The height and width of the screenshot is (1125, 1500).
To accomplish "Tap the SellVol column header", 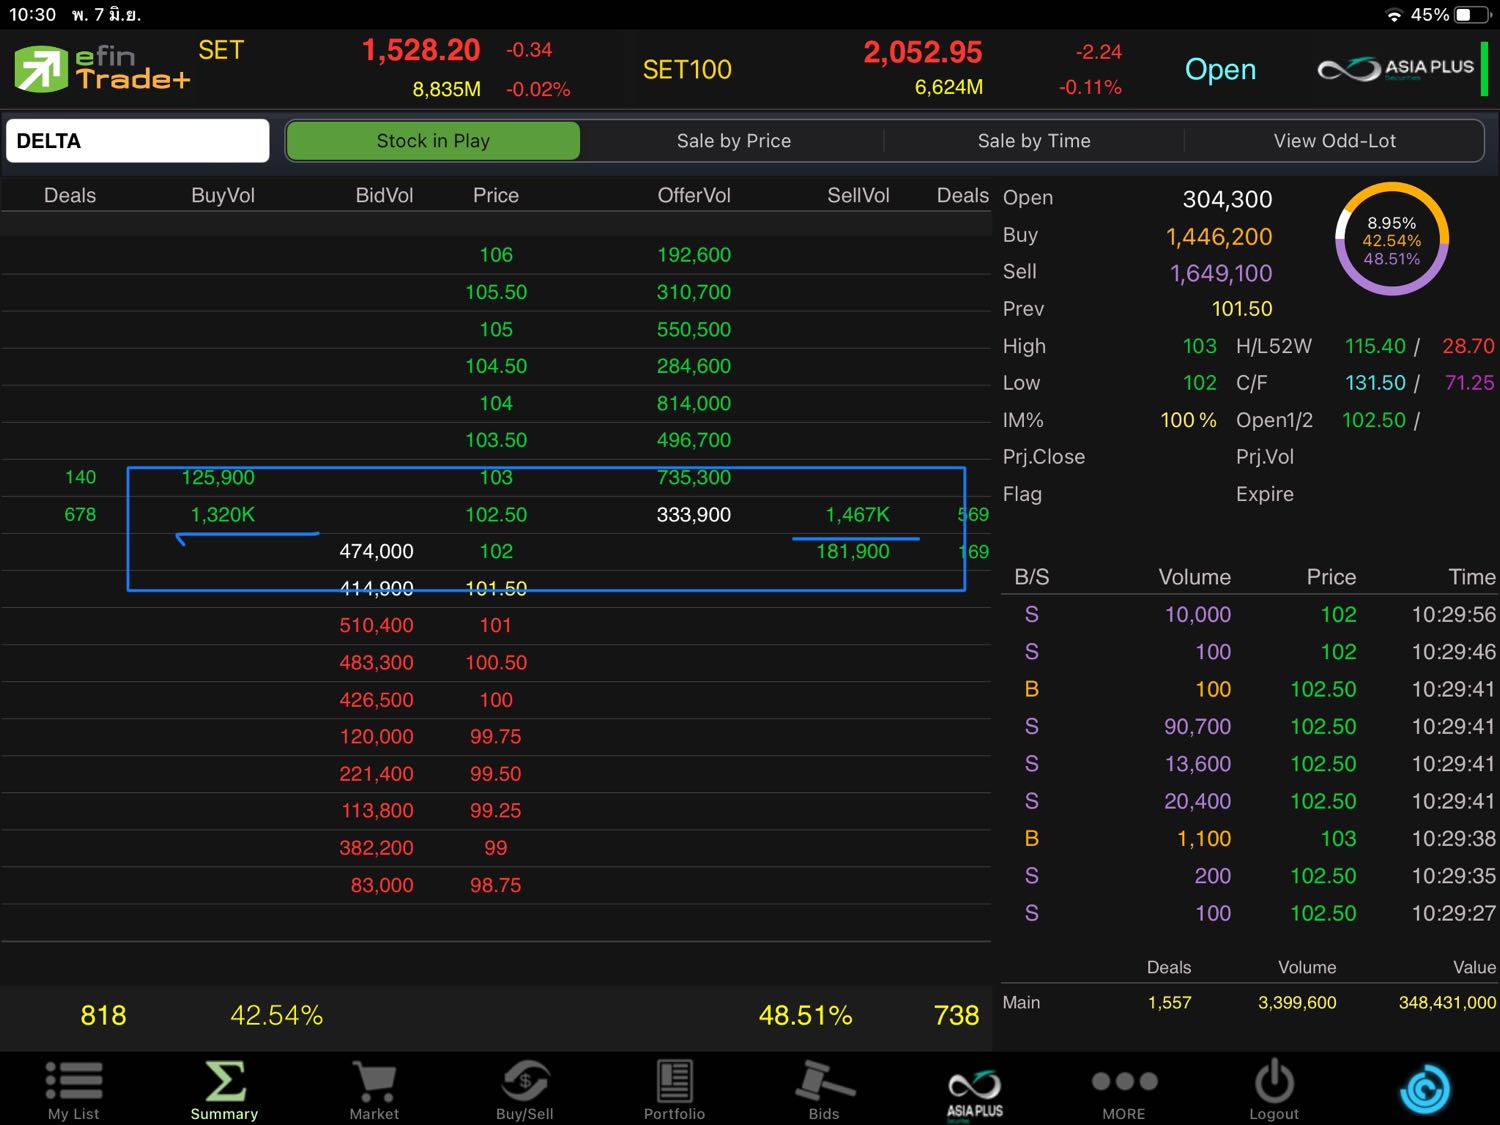I will point(858,195).
